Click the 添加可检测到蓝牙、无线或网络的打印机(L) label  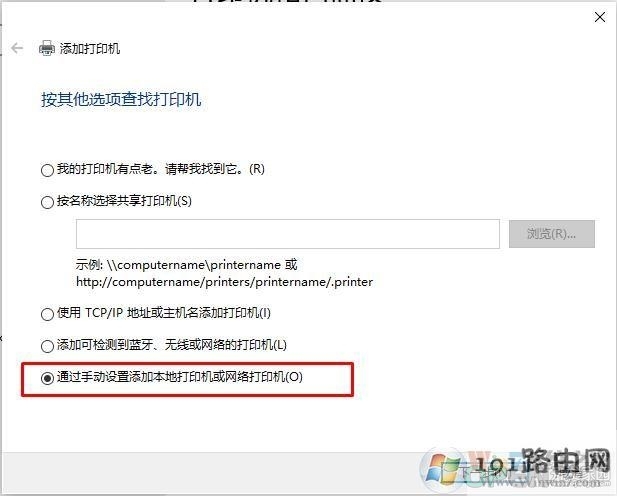tap(172, 345)
